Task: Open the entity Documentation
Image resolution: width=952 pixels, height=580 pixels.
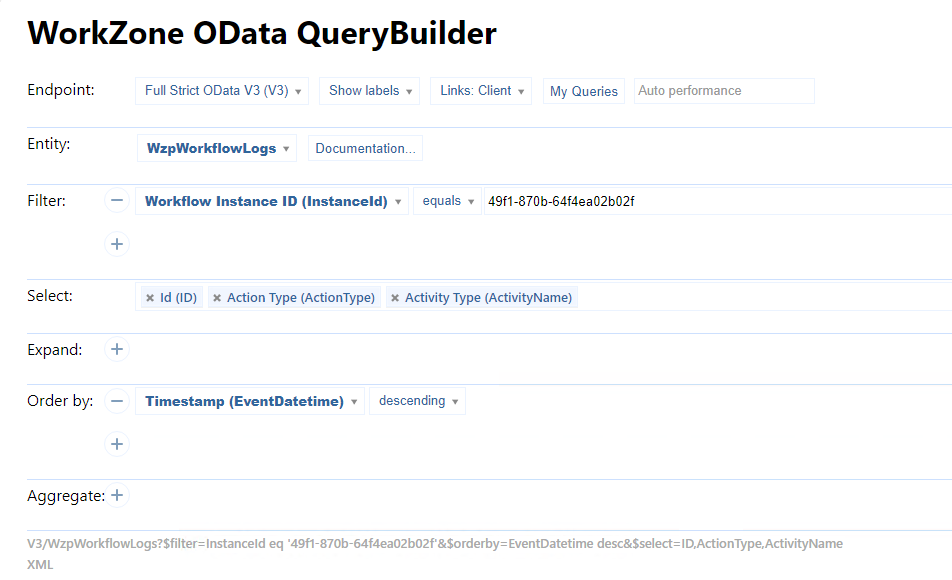Action: 365,149
